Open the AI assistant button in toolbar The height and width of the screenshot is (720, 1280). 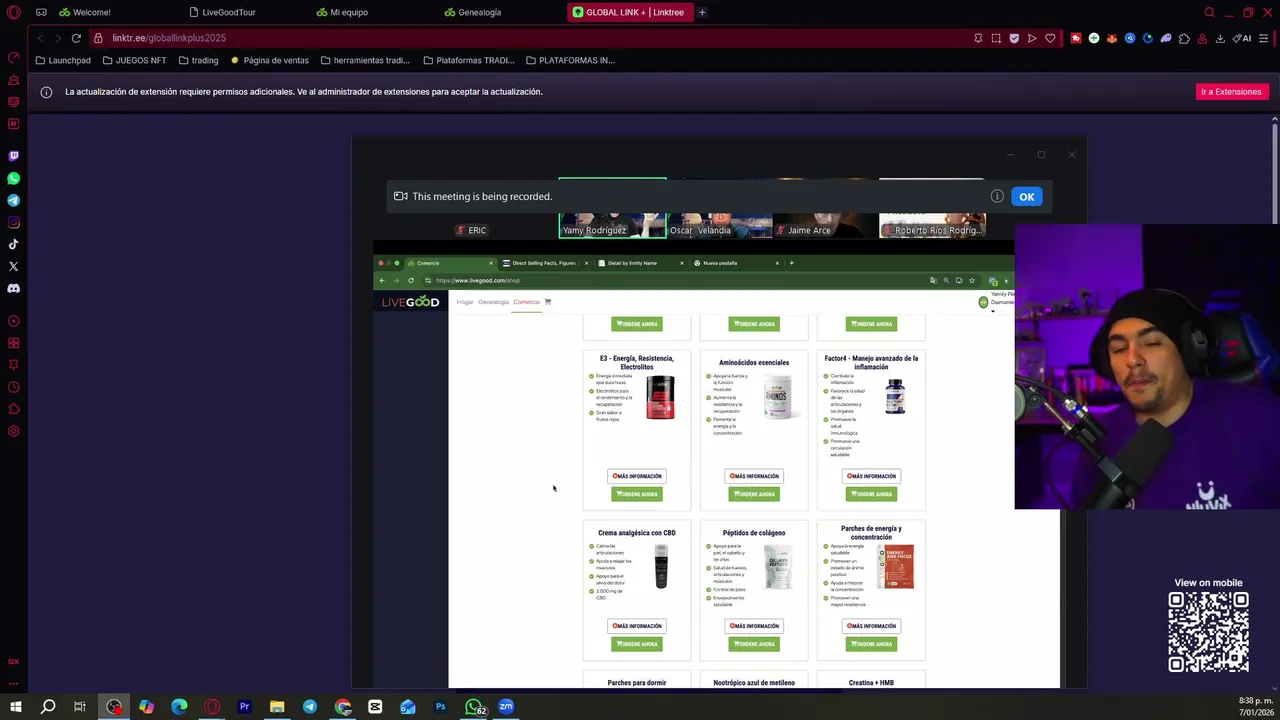(1242, 38)
